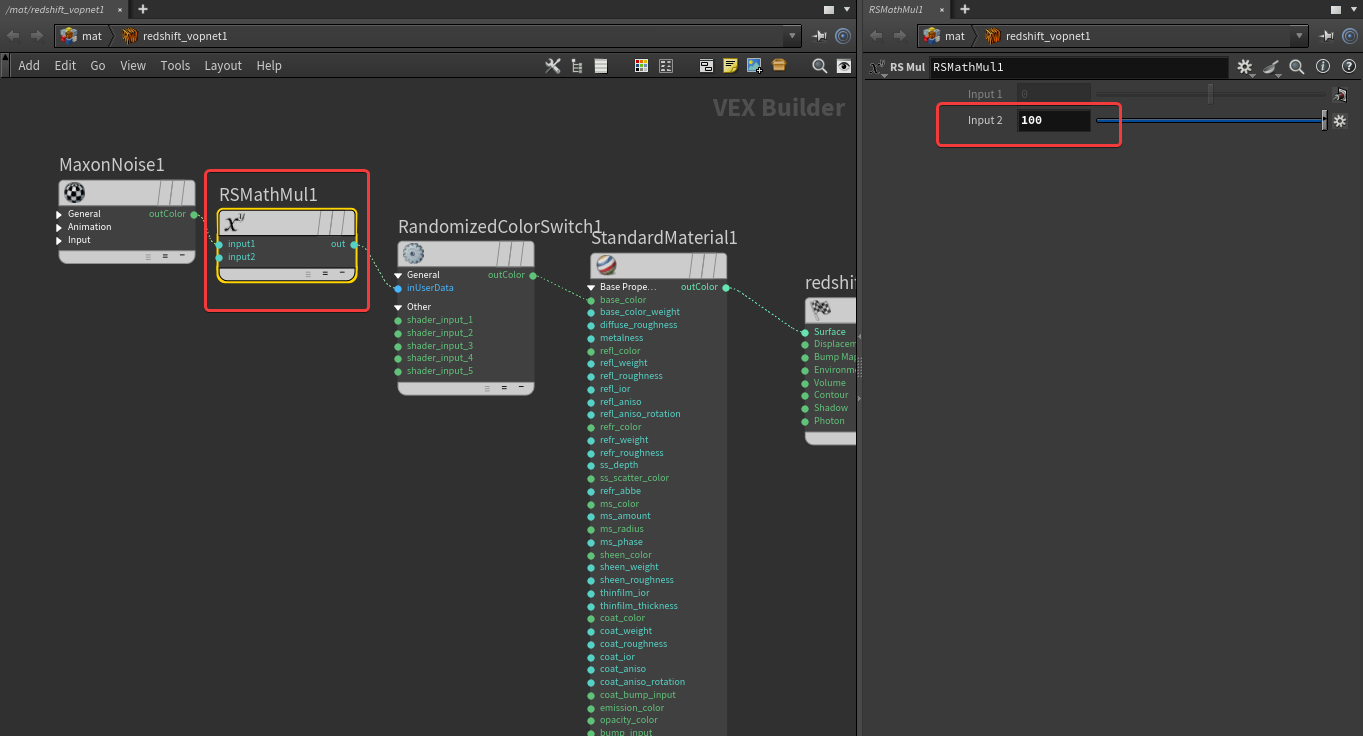Add a sticky note using yellow note icon
This screenshot has width=1363, height=736.
coord(730,66)
